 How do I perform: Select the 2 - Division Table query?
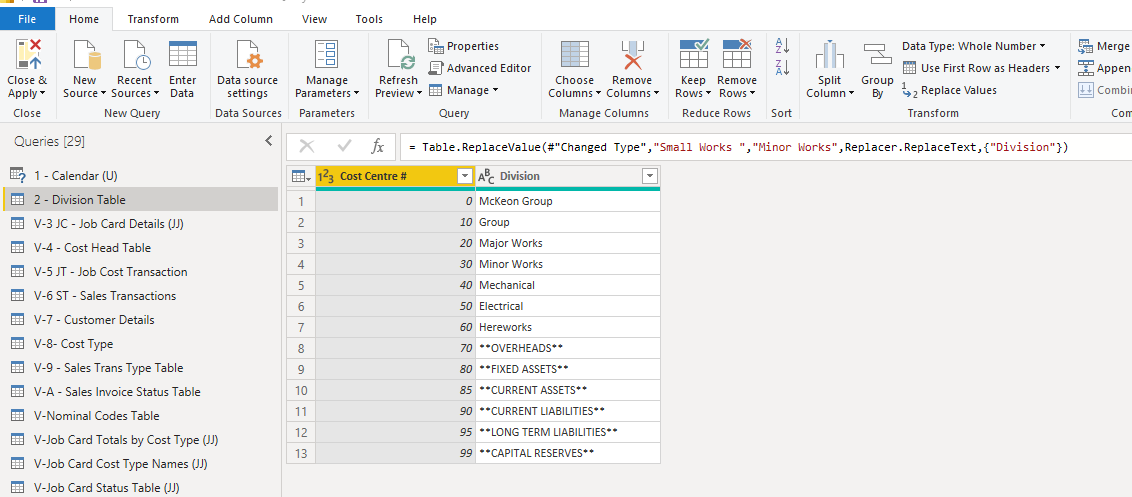140,199
